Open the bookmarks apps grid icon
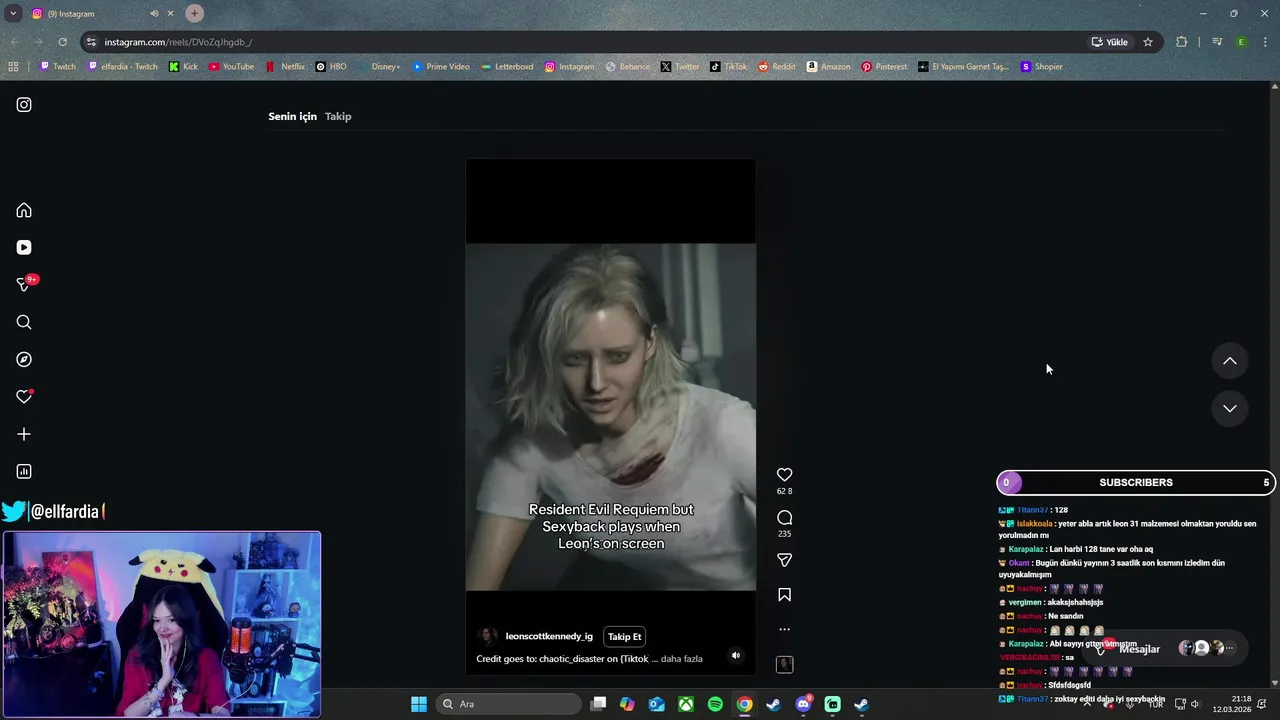Screen dimensions: 1280x720 click(13, 67)
